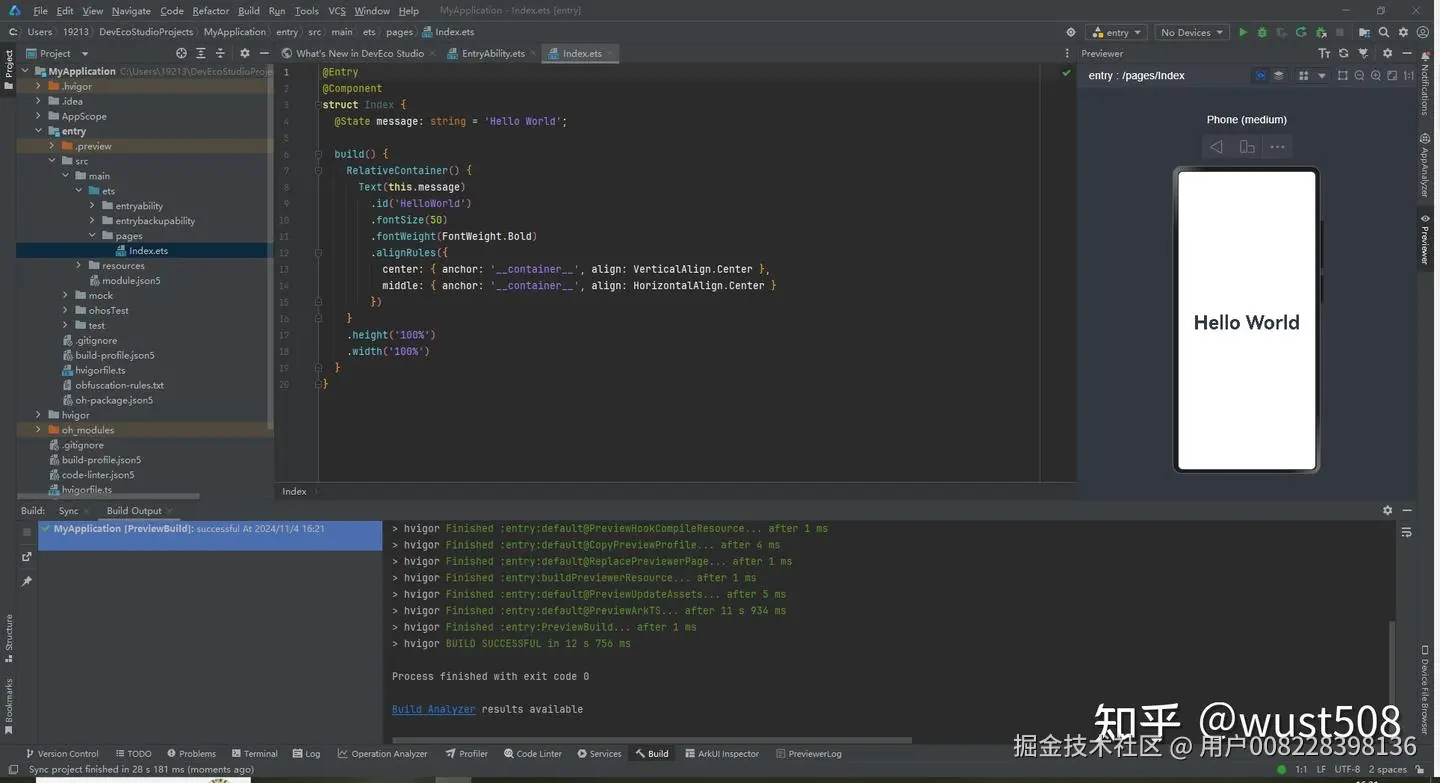Click the build output horizontal scrollbar

(x=652, y=741)
